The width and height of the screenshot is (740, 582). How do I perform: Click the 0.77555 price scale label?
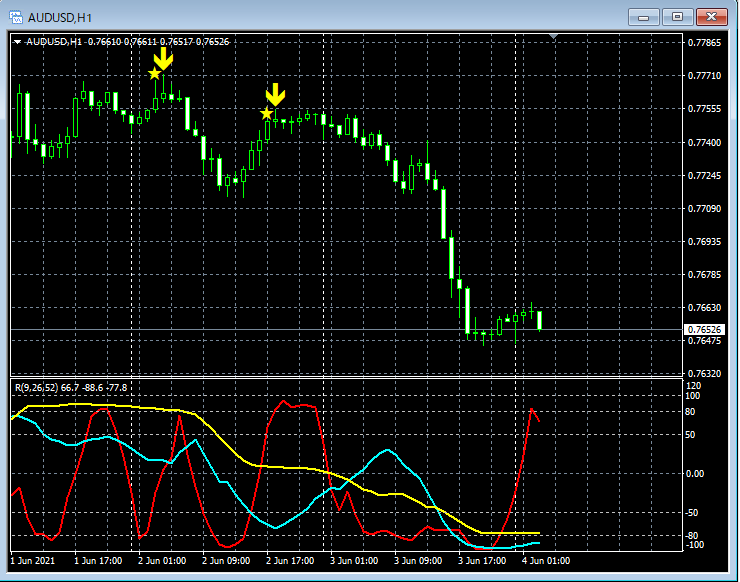(704, 109)
